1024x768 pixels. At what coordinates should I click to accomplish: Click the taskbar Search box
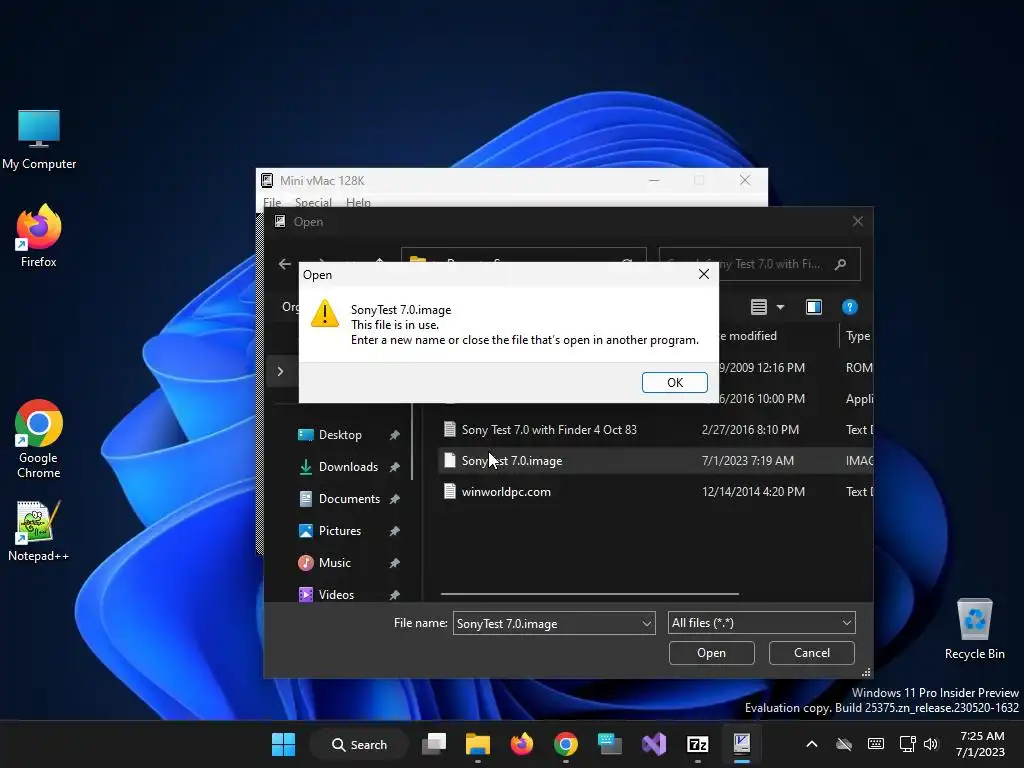coord(360,744)
